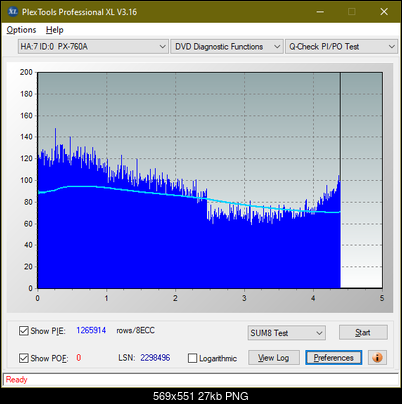Minimize the PlexTools window

pos(320,12)
